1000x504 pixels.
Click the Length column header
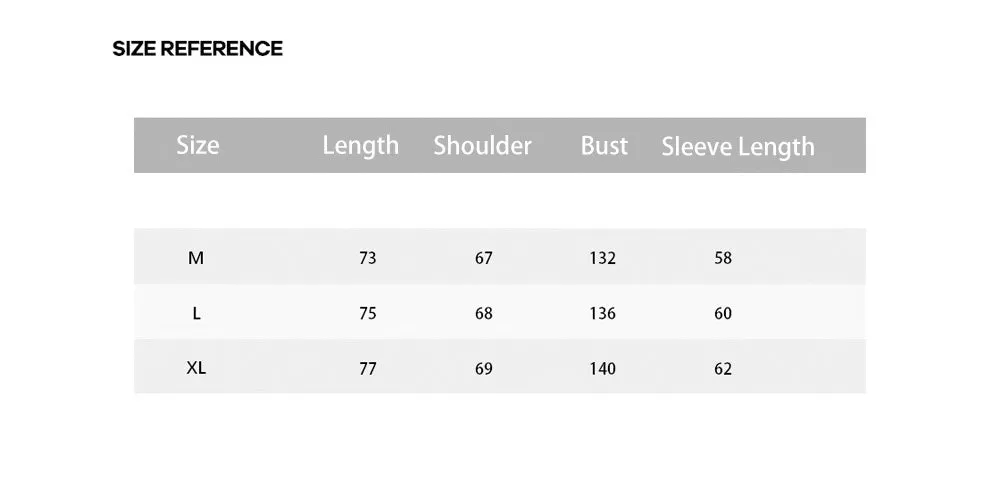click(x=360, y=146)
